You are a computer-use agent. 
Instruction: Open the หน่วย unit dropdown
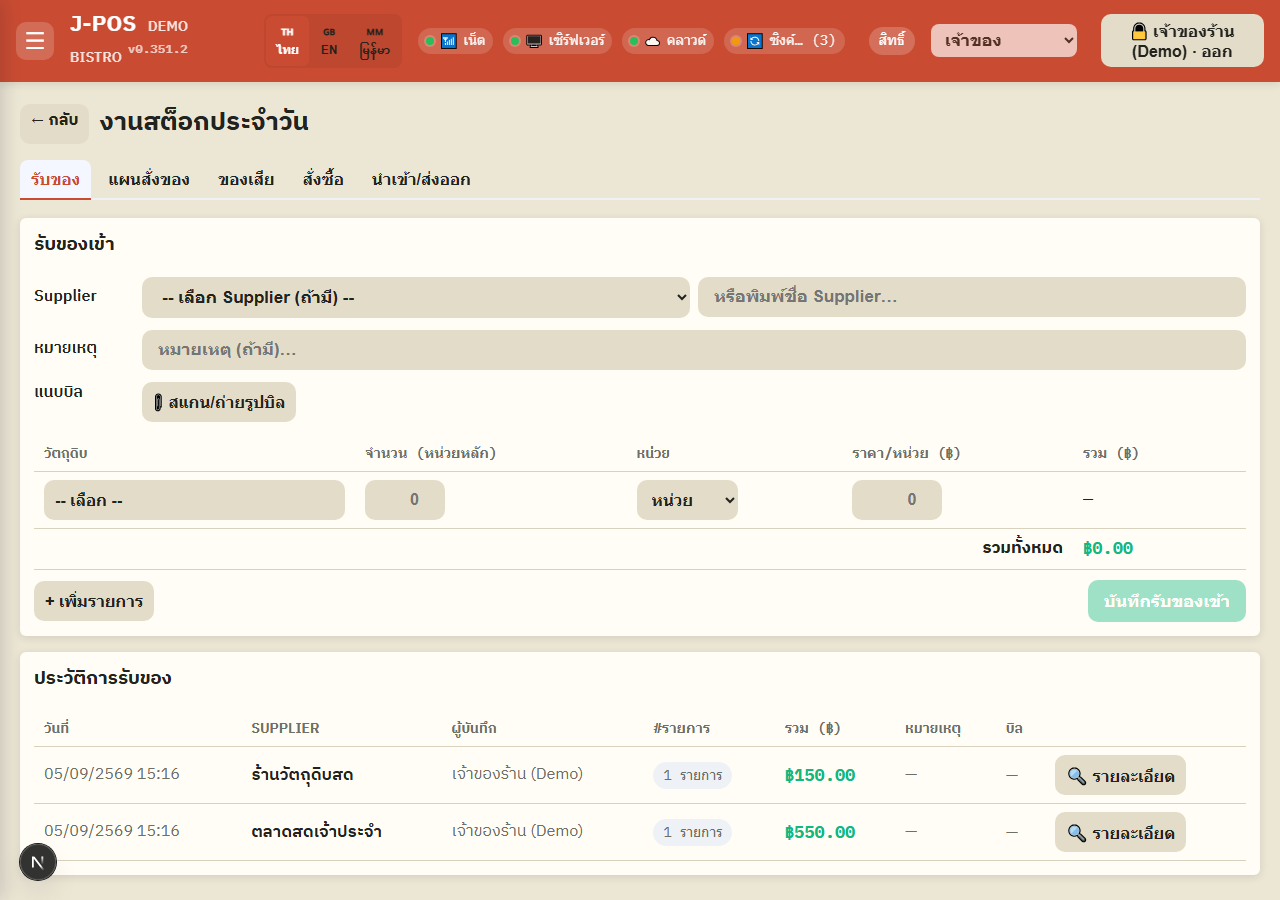point(687,500)
